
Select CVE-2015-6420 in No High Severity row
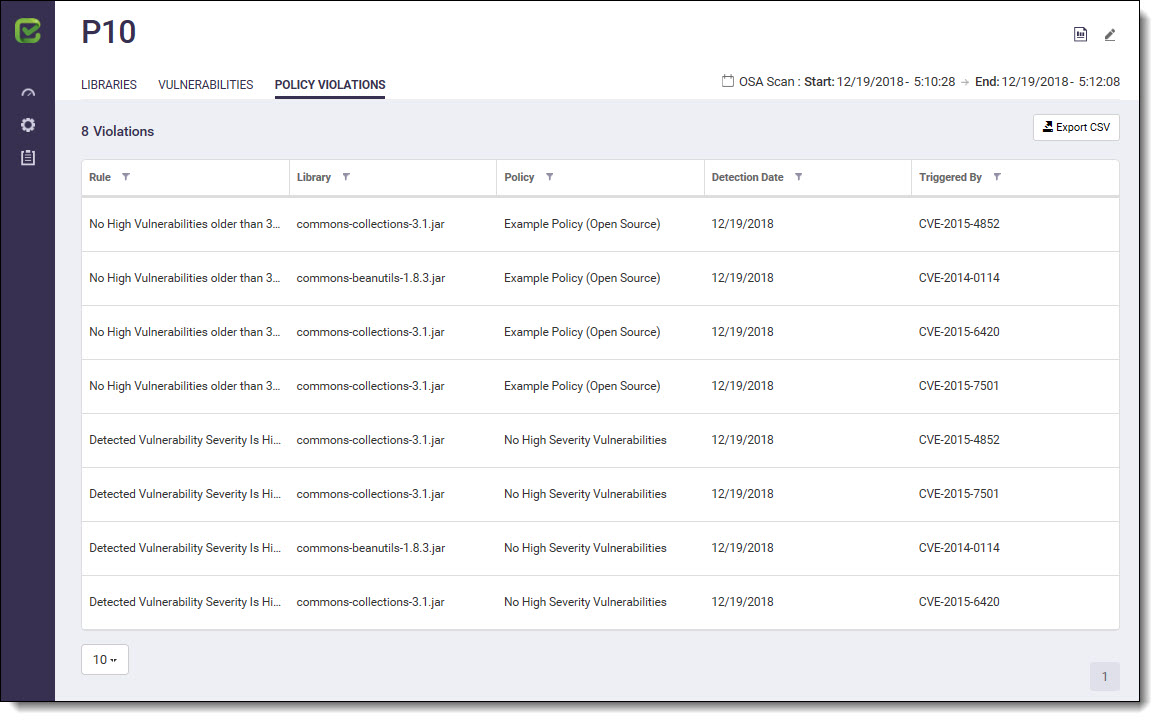(x=959, y=602)
